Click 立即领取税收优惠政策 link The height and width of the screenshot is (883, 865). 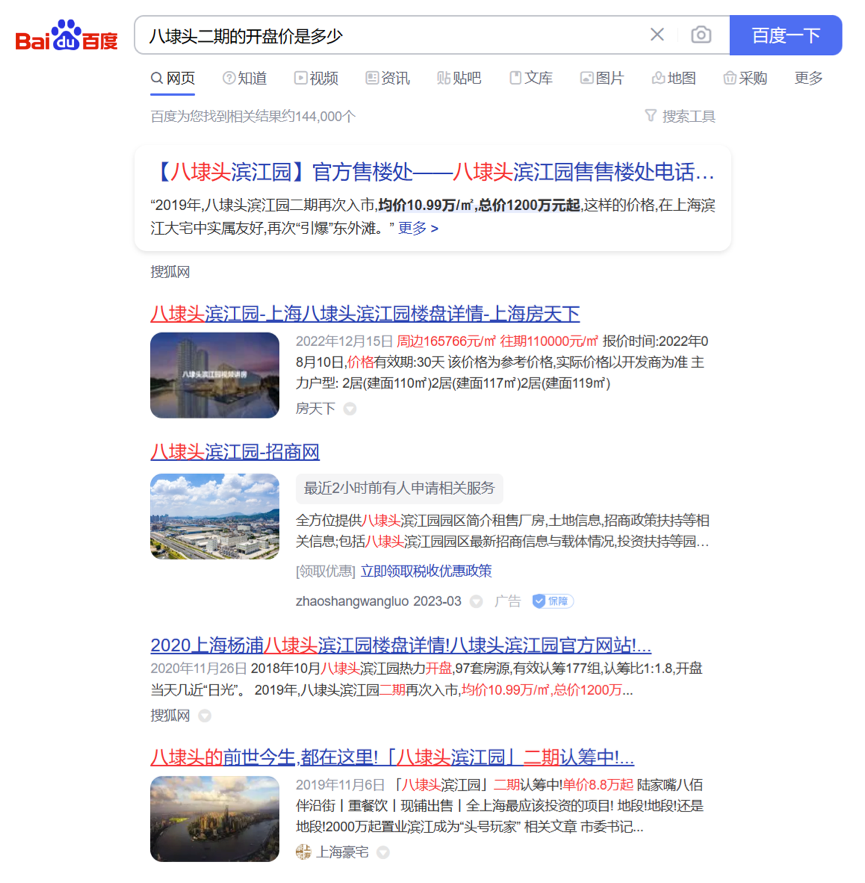click(x=426, y=571)
